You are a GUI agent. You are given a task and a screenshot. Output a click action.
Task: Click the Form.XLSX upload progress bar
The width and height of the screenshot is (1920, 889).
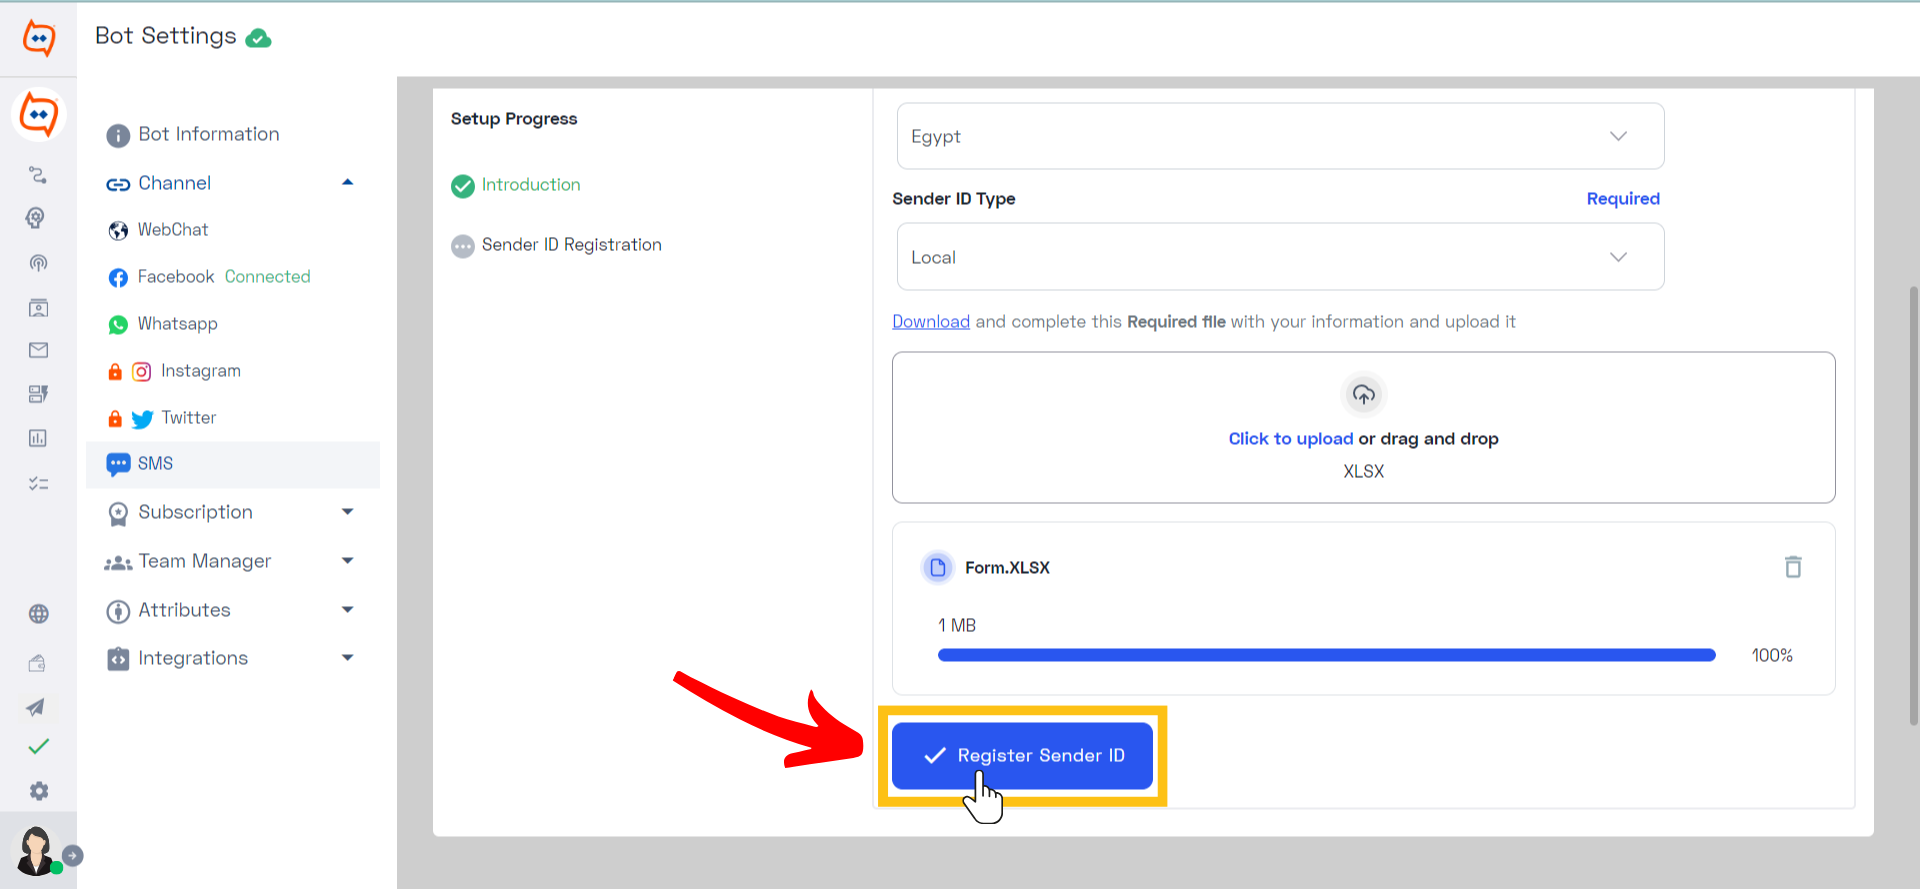[1327, 656]
